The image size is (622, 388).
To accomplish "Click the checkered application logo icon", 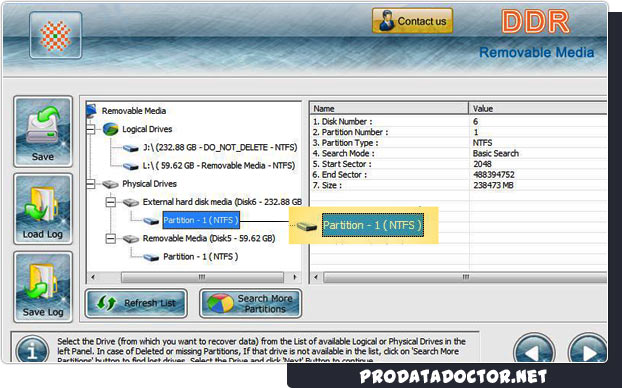I will pyautogui.click(x=56, y=35).
